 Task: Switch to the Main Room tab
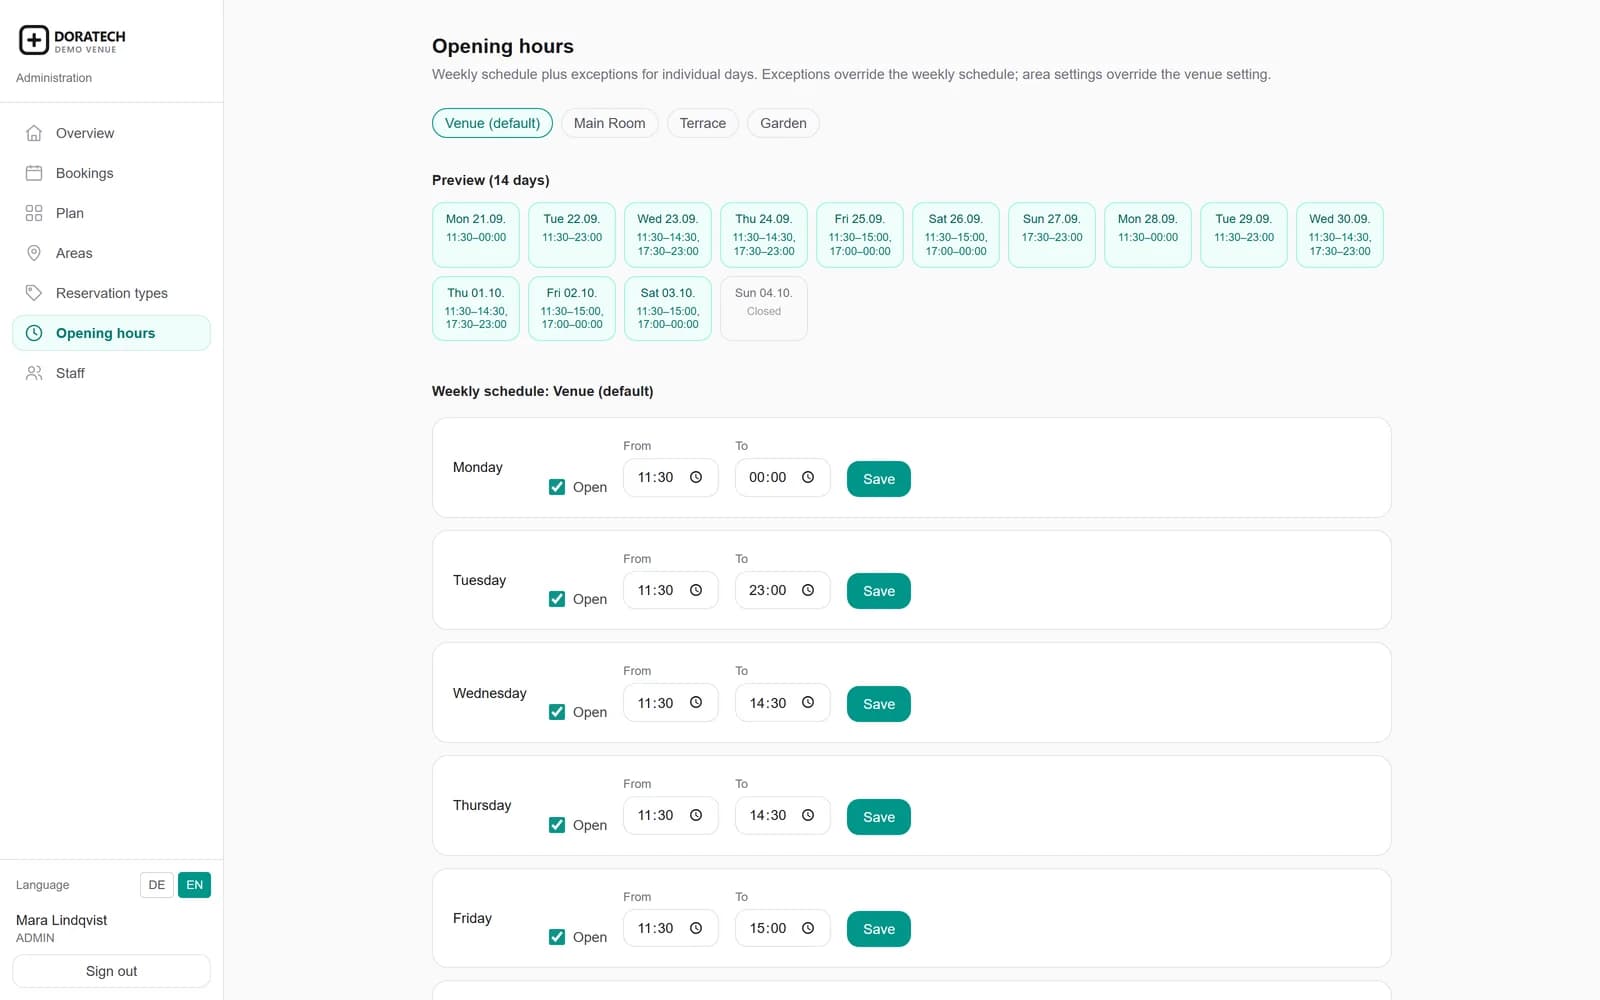point(610,123)
